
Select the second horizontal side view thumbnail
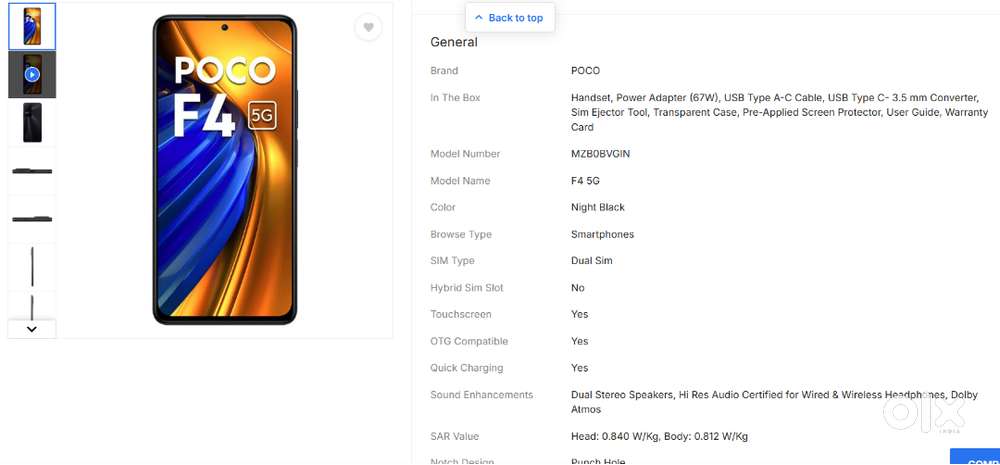point(32,219)
